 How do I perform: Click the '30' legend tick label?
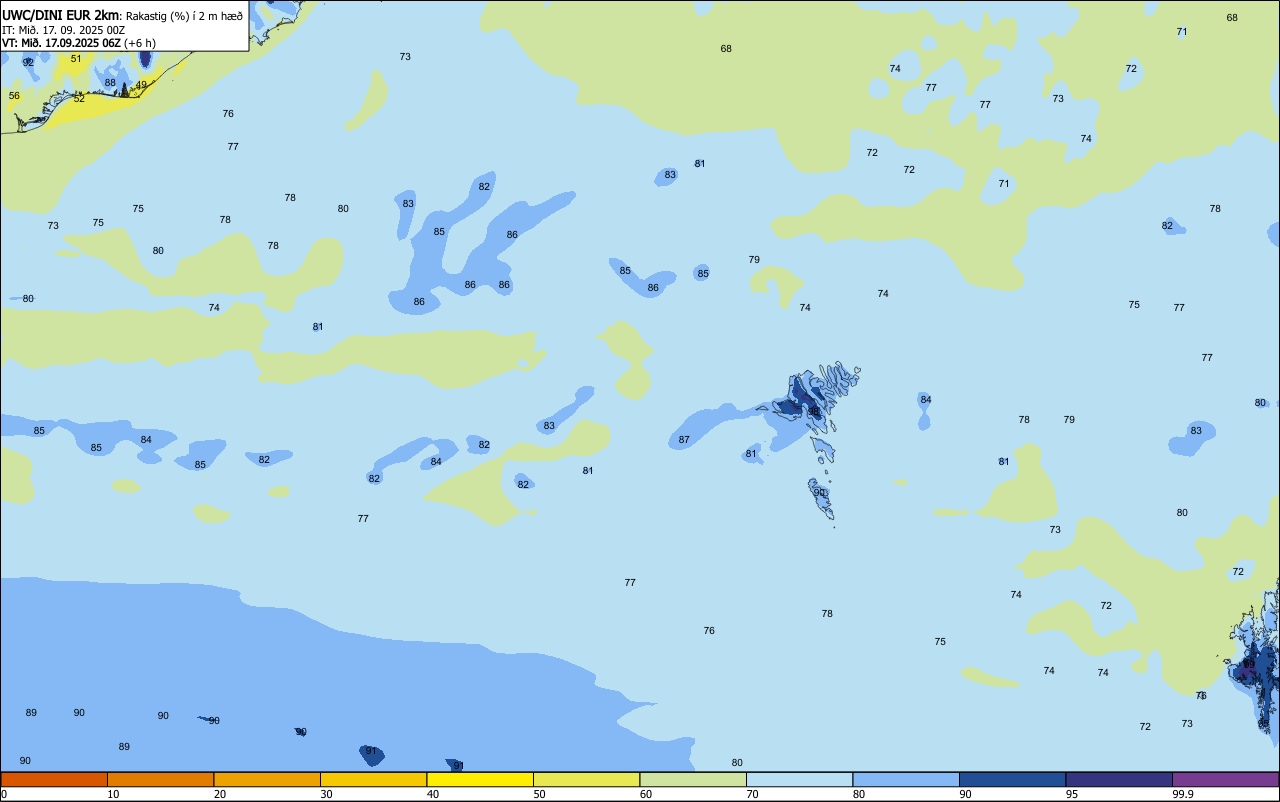coord(326,794)
